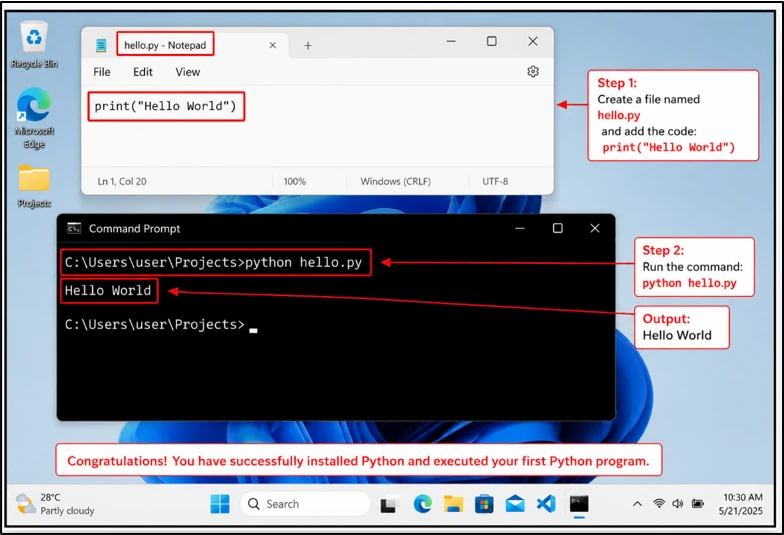The height and width of the screenshot is (535, 784).
Task: Close the Command Prompt window
Action: (595, 228)
